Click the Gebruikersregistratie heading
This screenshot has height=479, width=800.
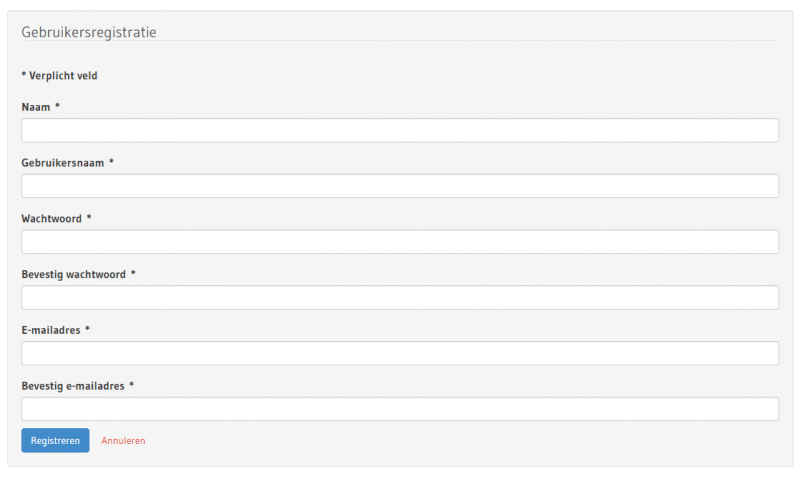pyautogui.click(x=89, y=32)
